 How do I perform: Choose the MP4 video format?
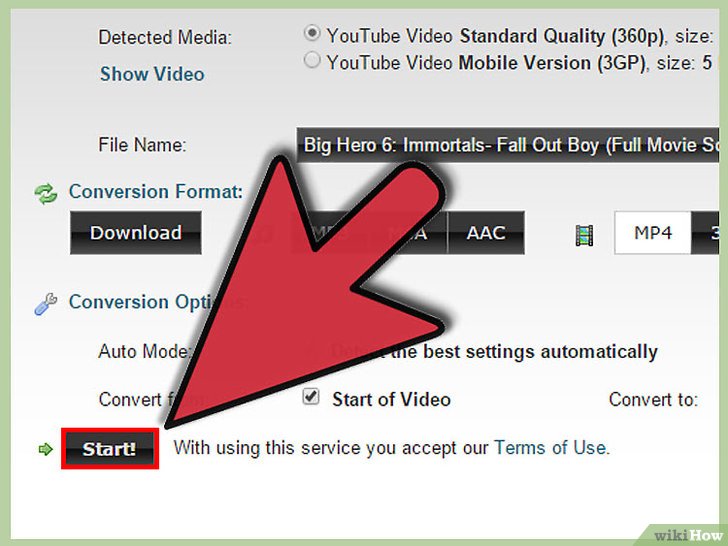tap(653, 233)
